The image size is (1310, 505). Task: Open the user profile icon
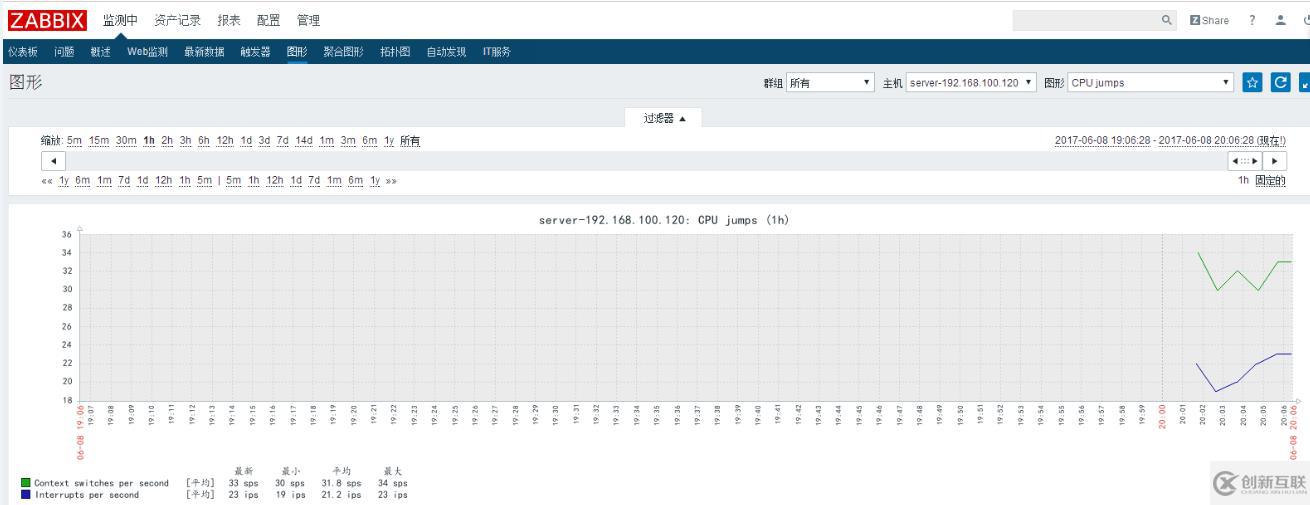pyautogui.click(x=1280, y=20)
